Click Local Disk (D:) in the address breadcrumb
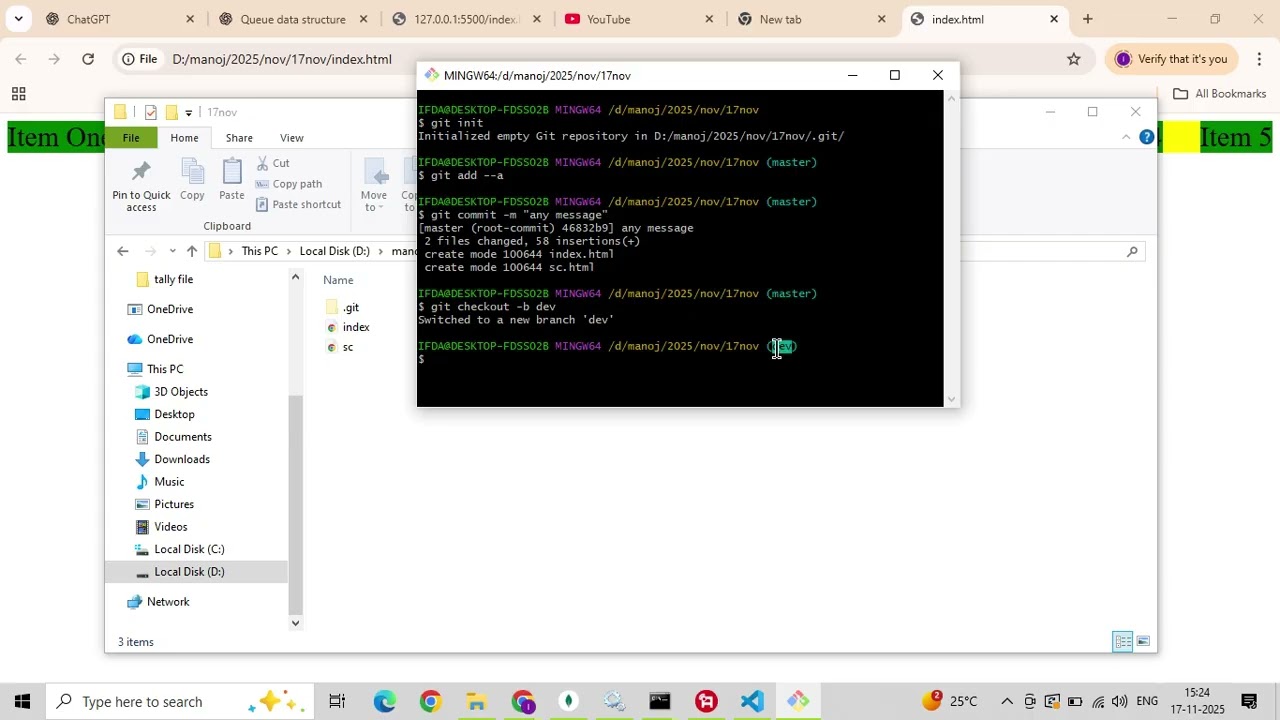The image size is (1280, 720). point(334,251)
